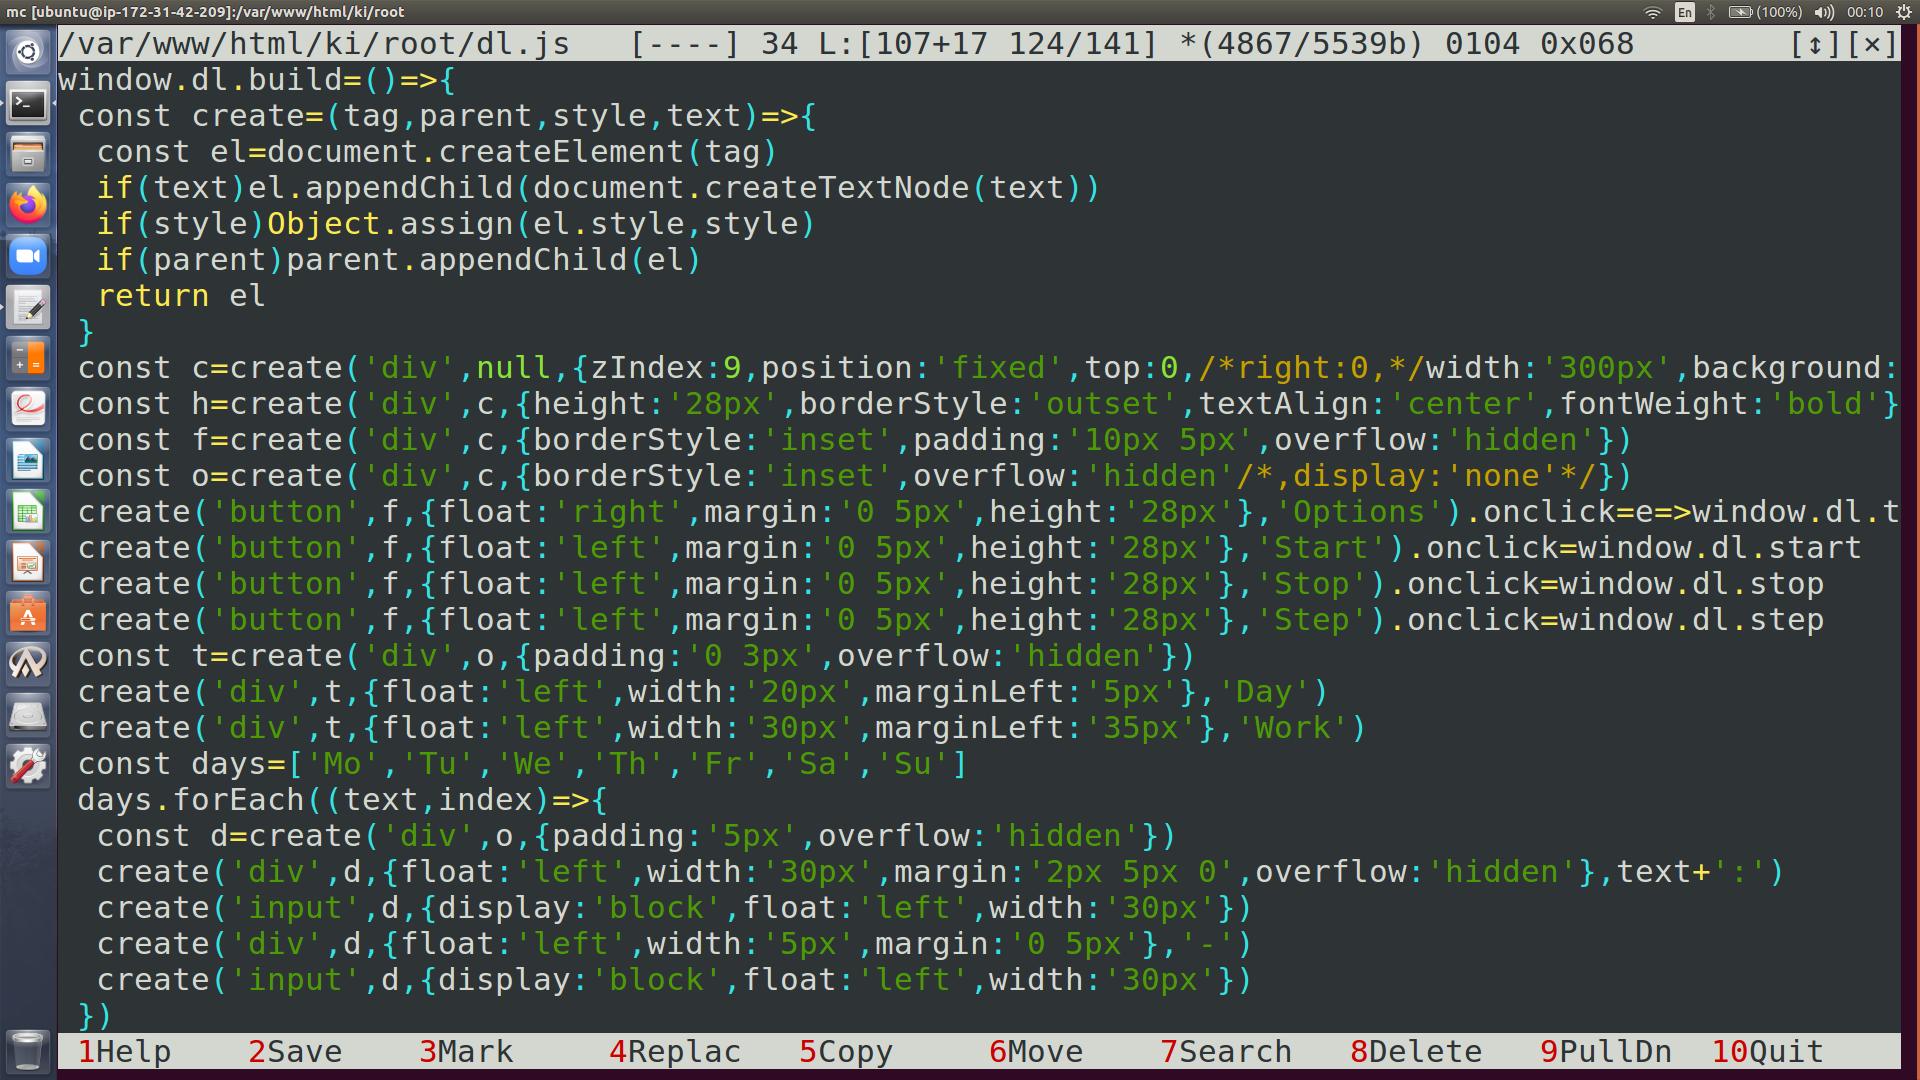Open the Zoom app icon

28,257
